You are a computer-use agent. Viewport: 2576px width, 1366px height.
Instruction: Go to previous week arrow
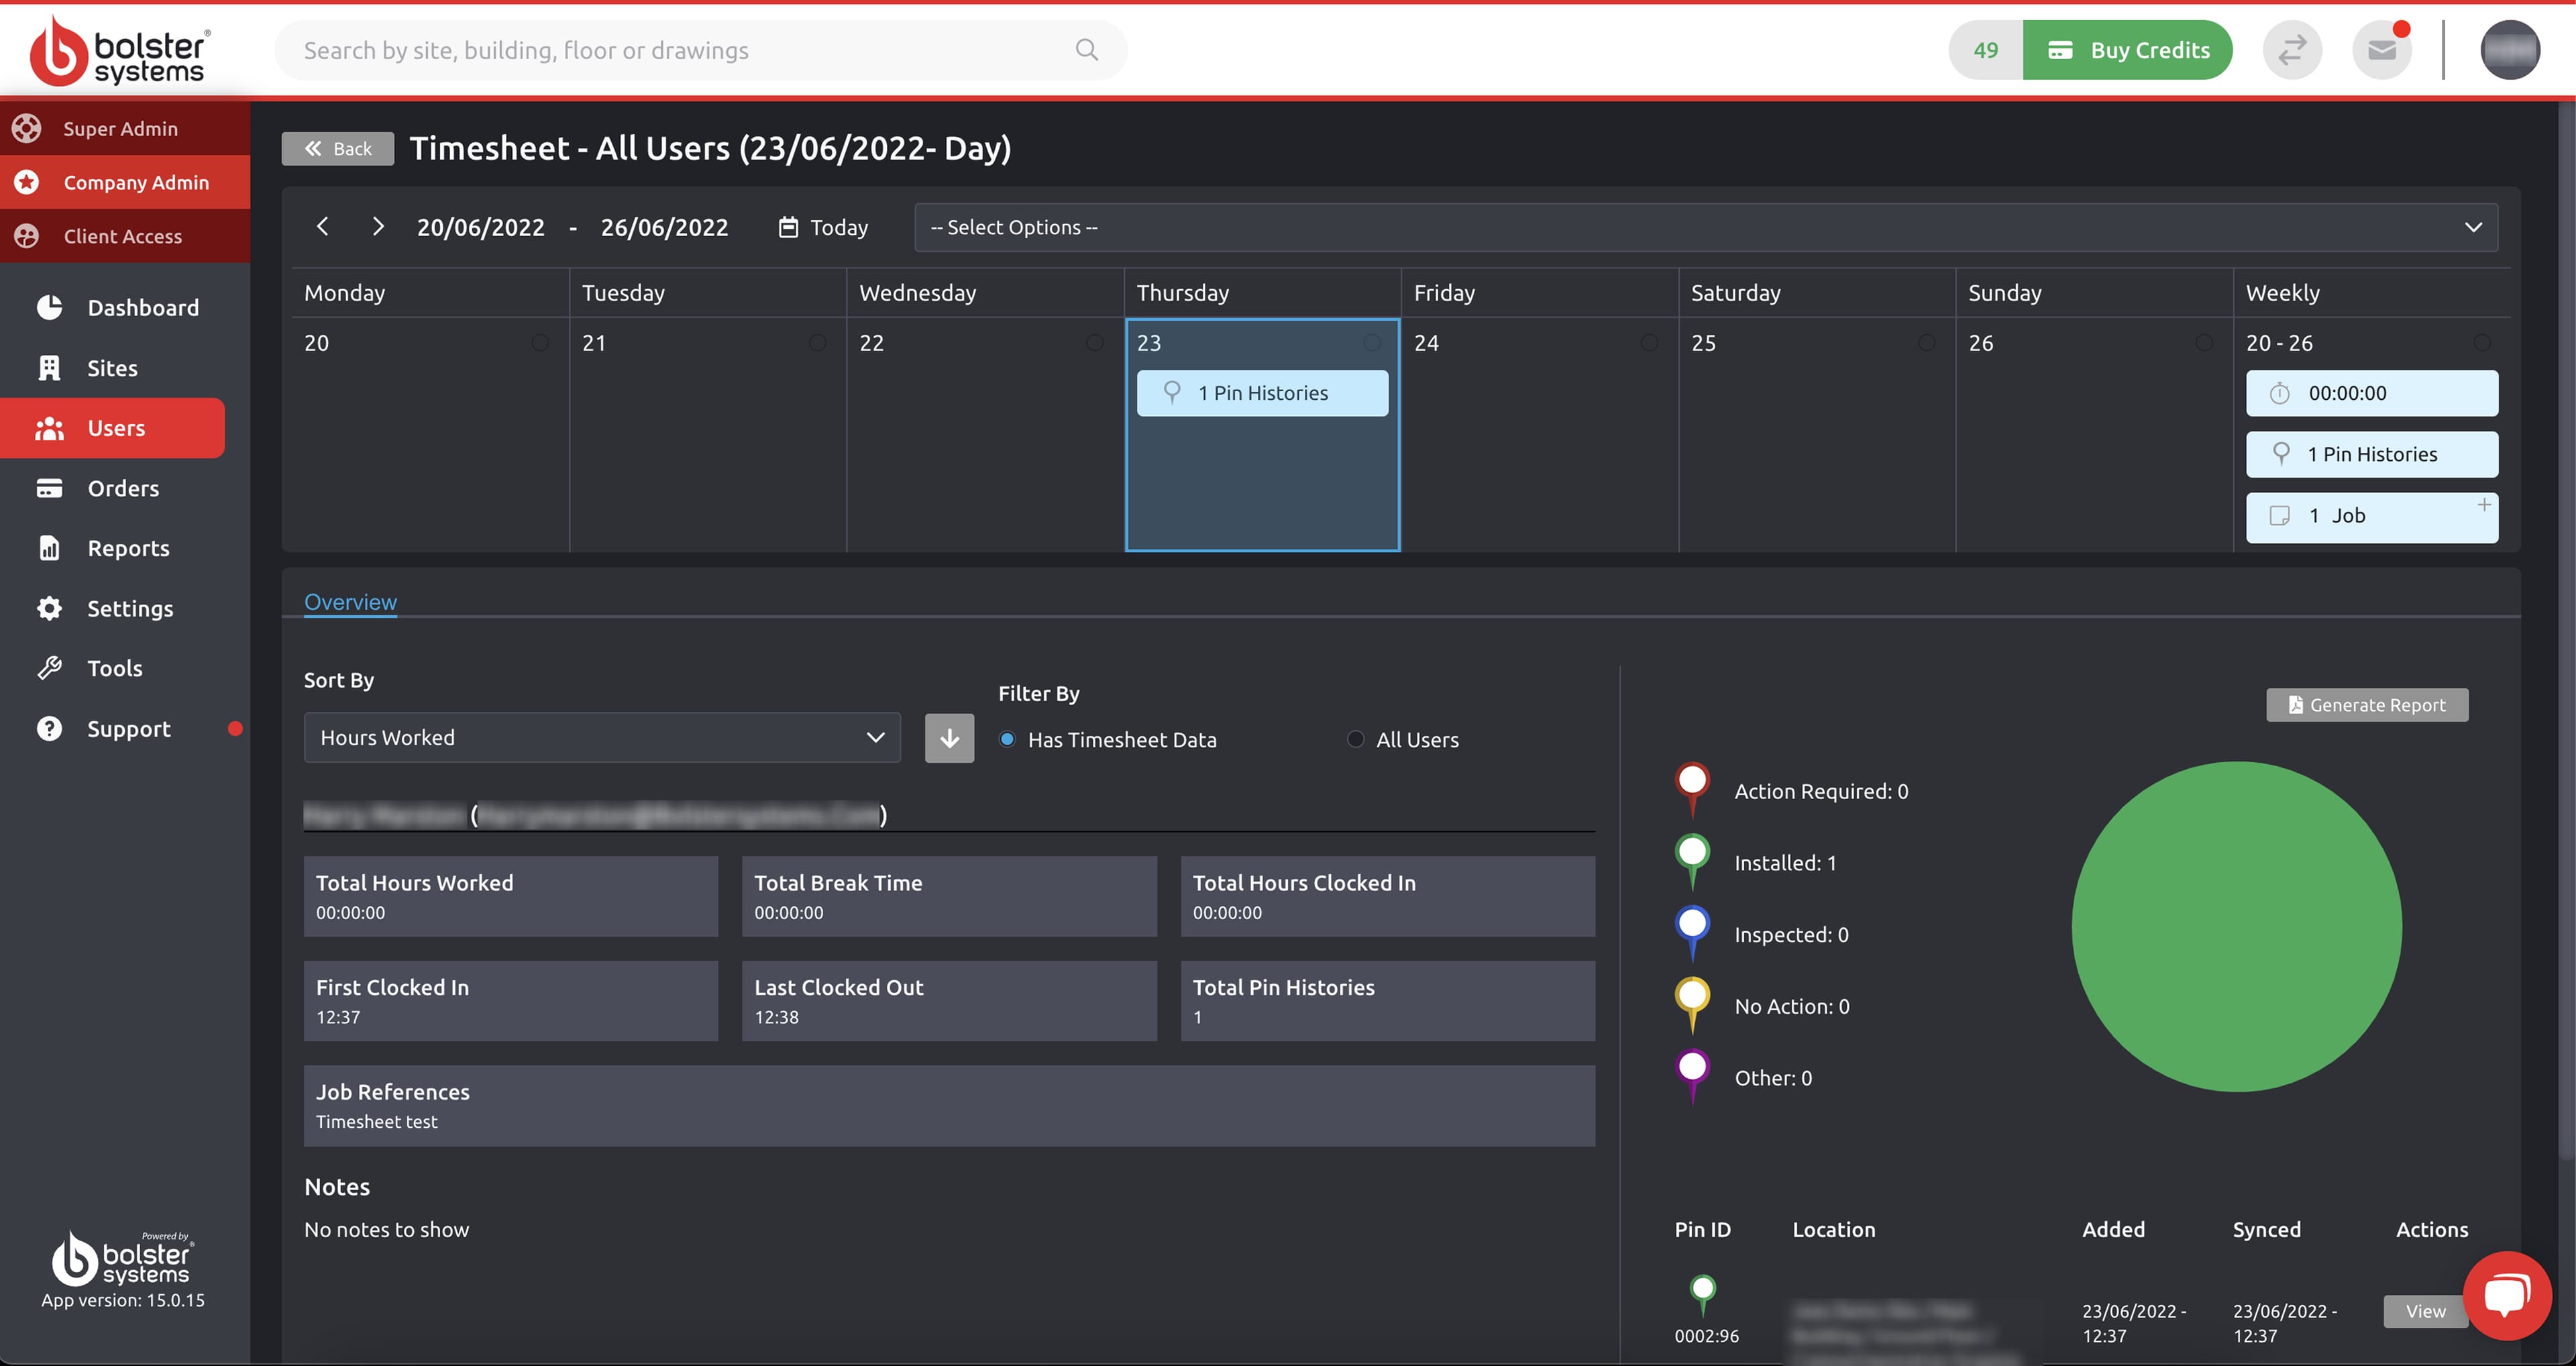click(x=322, y=227)
